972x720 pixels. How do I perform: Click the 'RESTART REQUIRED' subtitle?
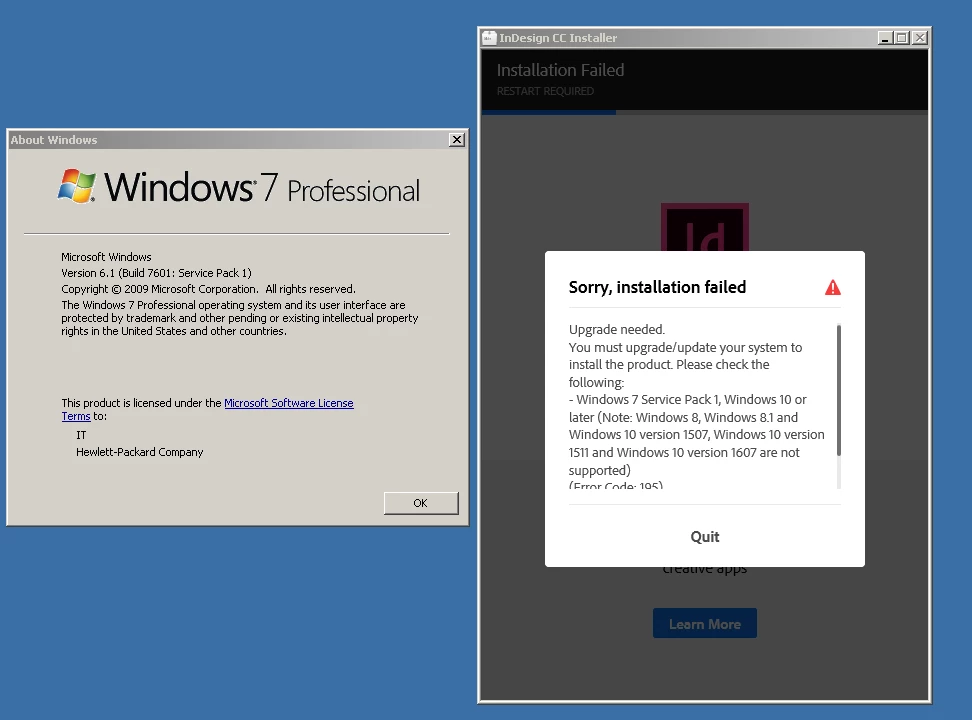(x=545, y=91)
